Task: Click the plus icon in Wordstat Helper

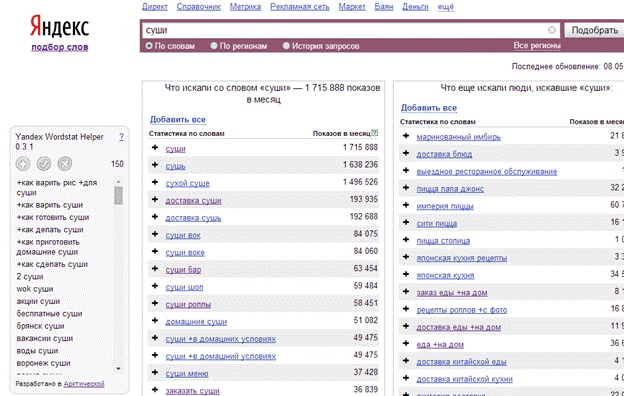Action: click(x=23, y=164)
